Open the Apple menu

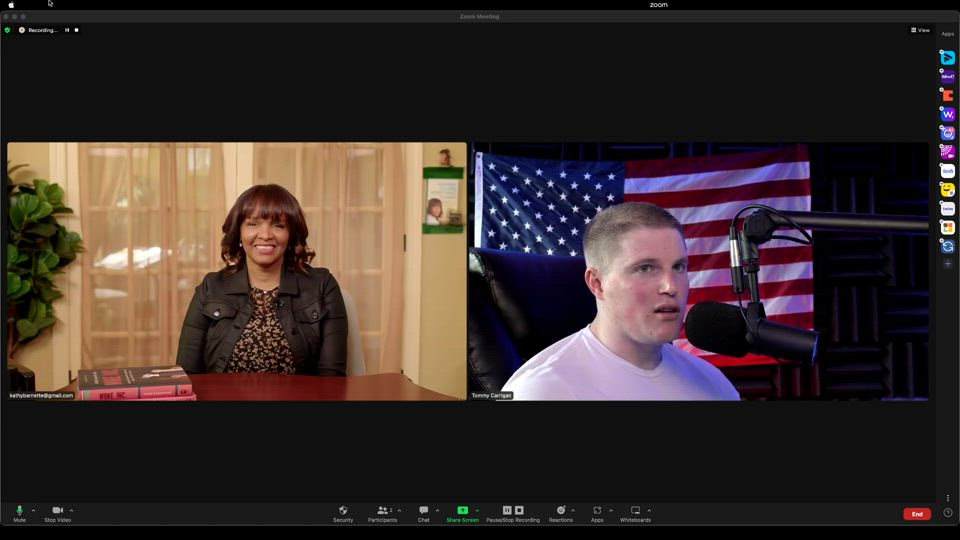[x=12, y=5]
